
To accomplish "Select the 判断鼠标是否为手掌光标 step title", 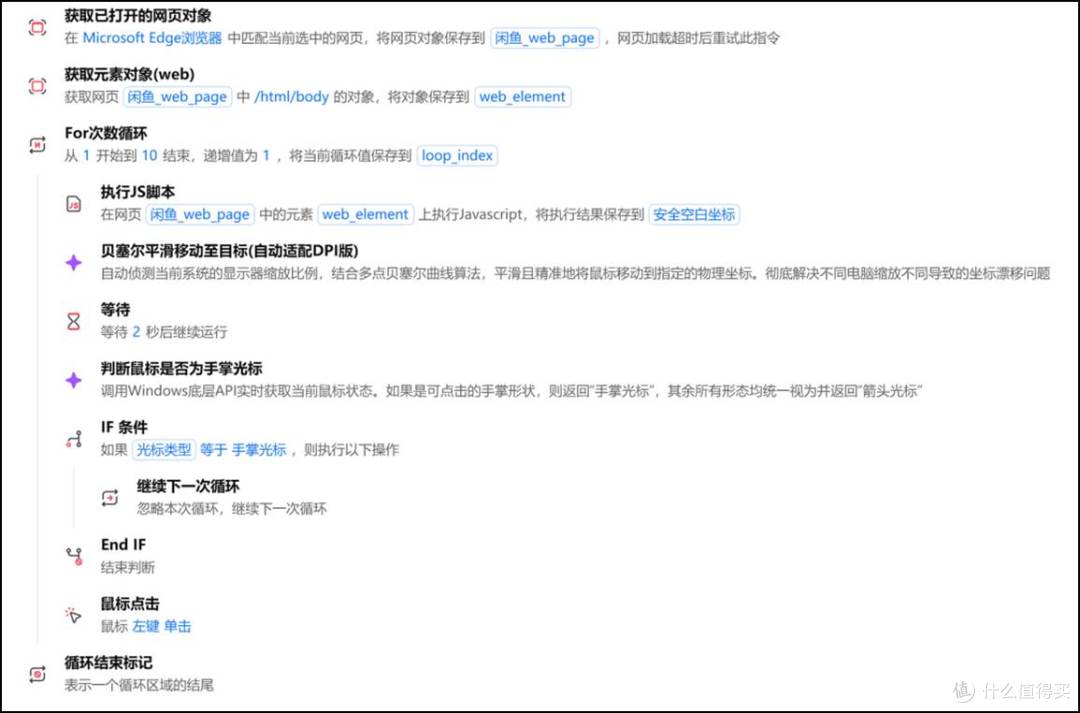I will click(x=181, y=369).
